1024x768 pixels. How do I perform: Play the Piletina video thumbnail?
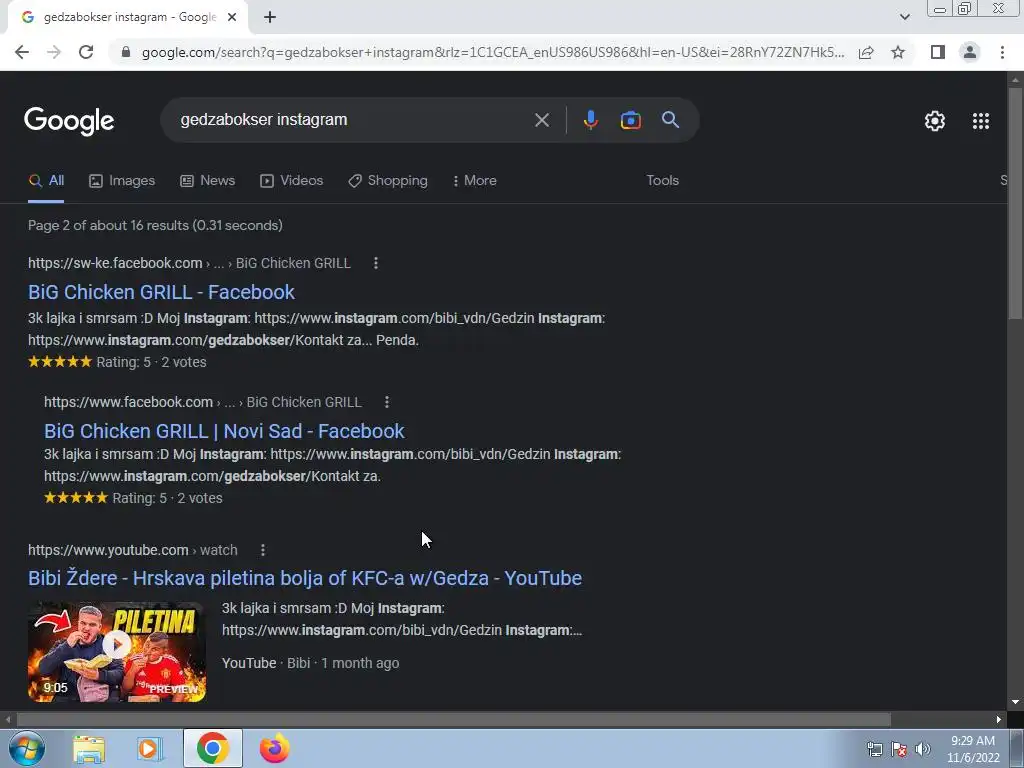coord(117,652)
